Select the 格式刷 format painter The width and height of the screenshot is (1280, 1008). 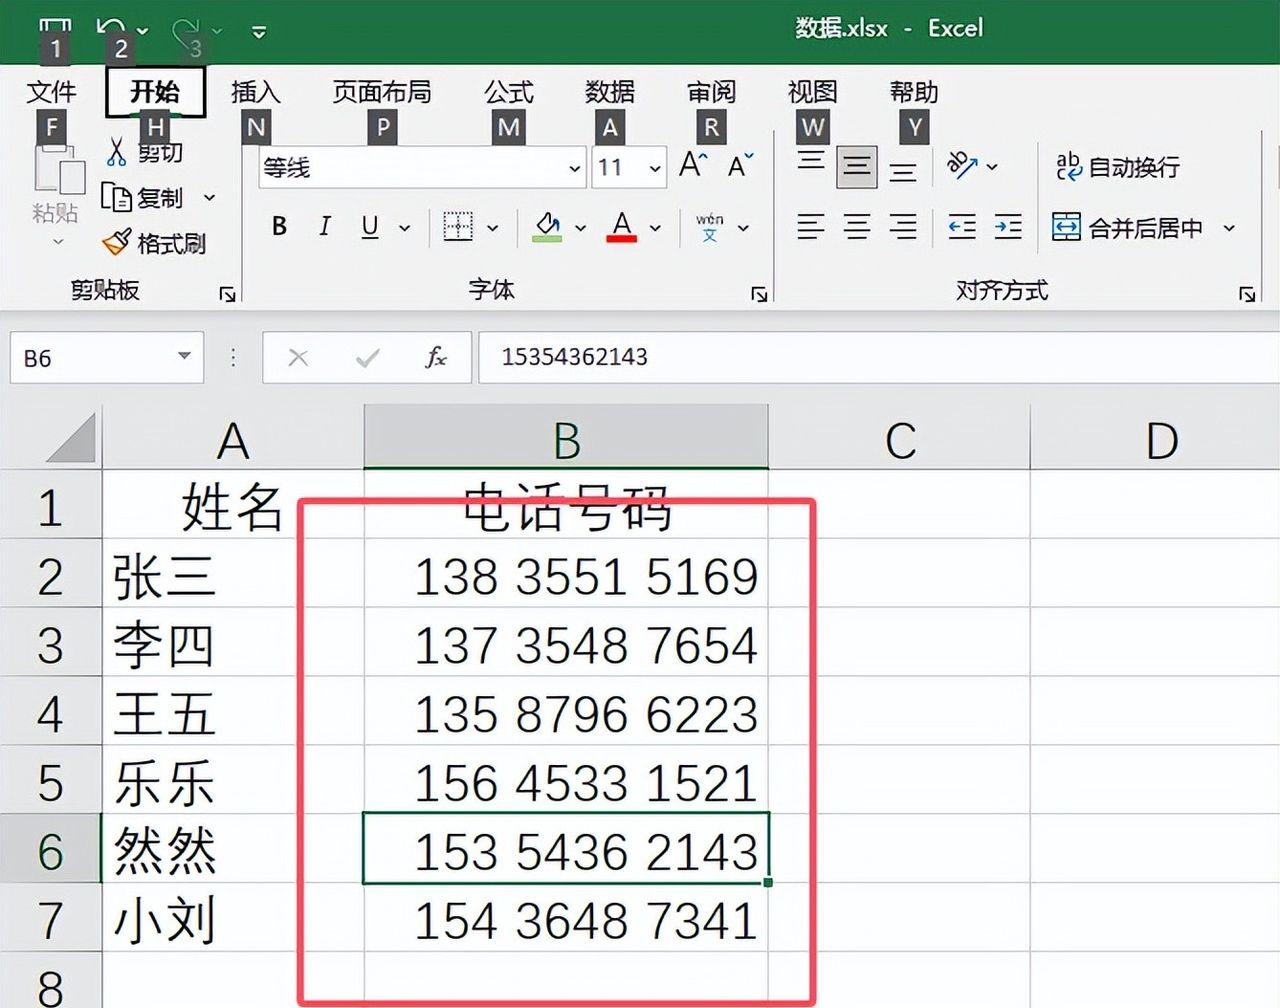[154, 243]
